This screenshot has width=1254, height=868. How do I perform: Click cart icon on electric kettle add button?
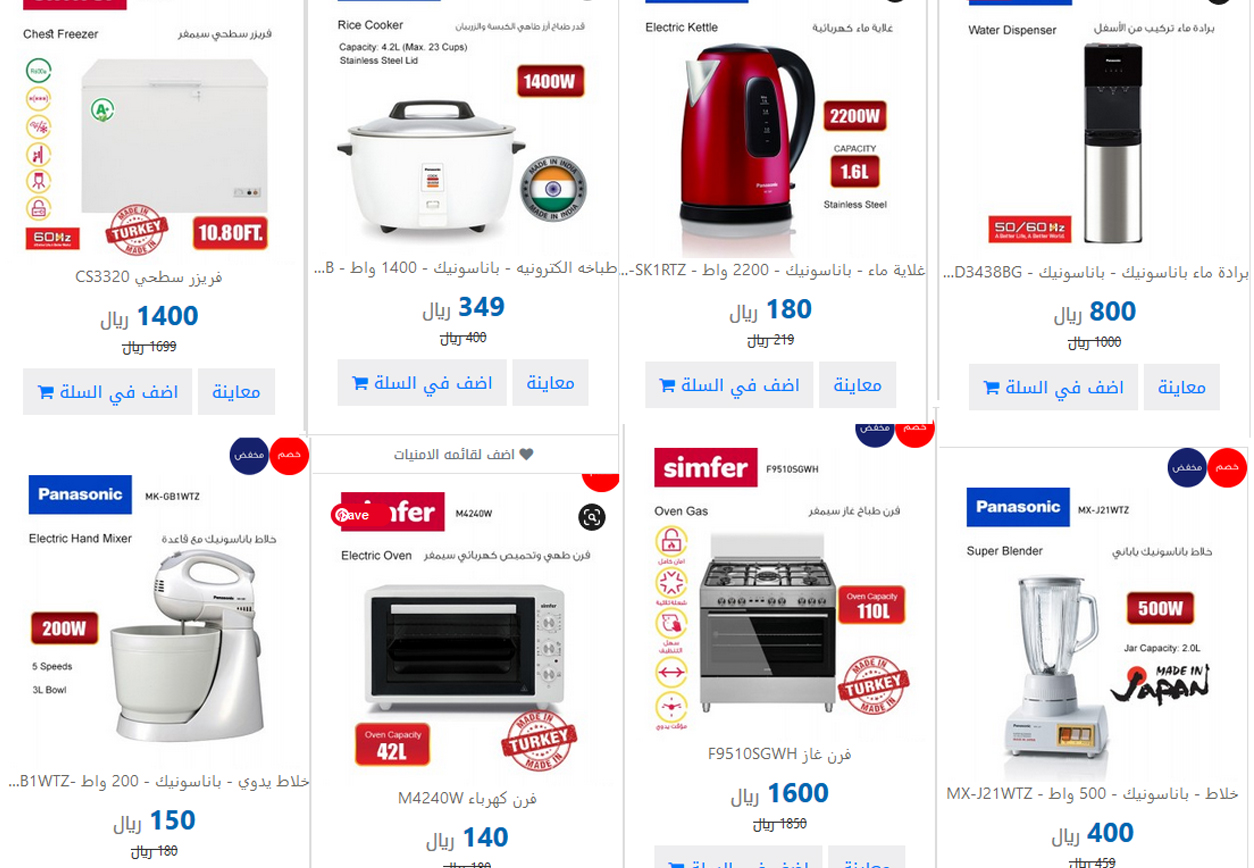click(667, 385)
